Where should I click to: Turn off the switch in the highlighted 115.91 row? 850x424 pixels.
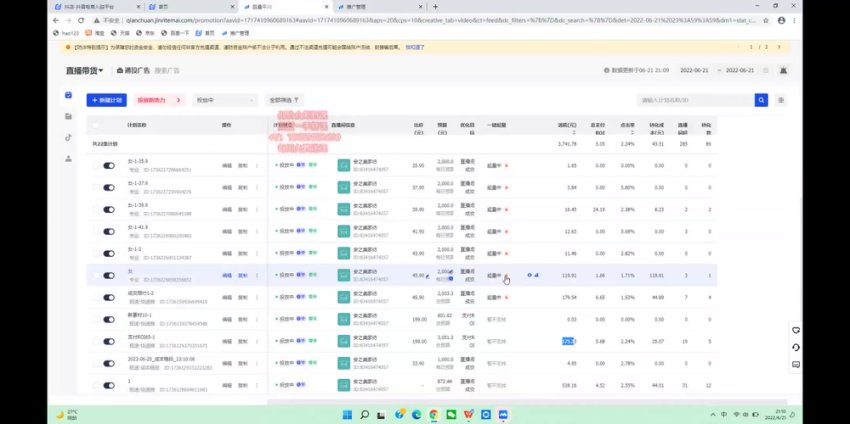click(x=109, y=275)
